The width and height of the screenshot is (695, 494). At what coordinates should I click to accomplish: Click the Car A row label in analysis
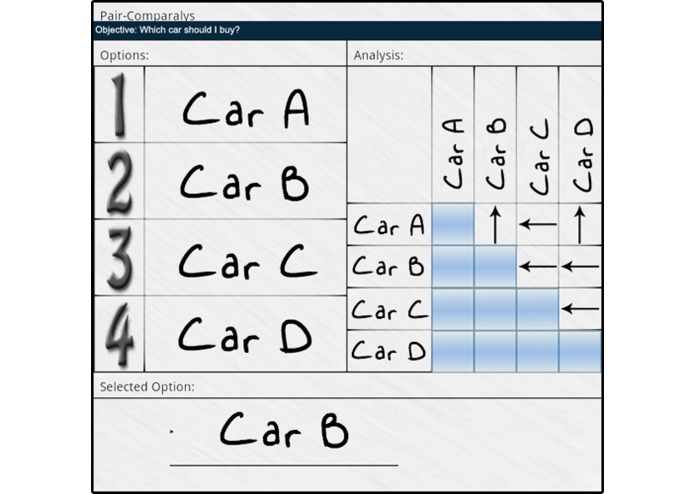coord(389,224)
